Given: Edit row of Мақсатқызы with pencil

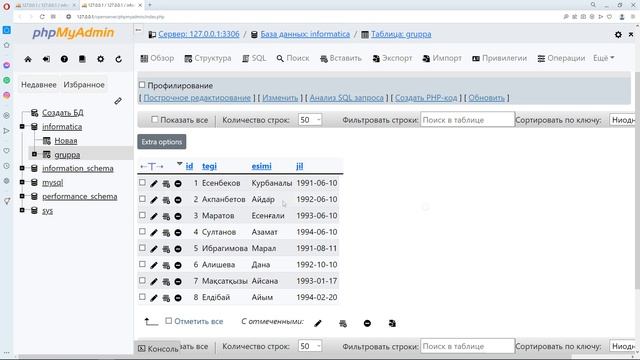Looking at the screenshot, I should click(x=153, y=282).
